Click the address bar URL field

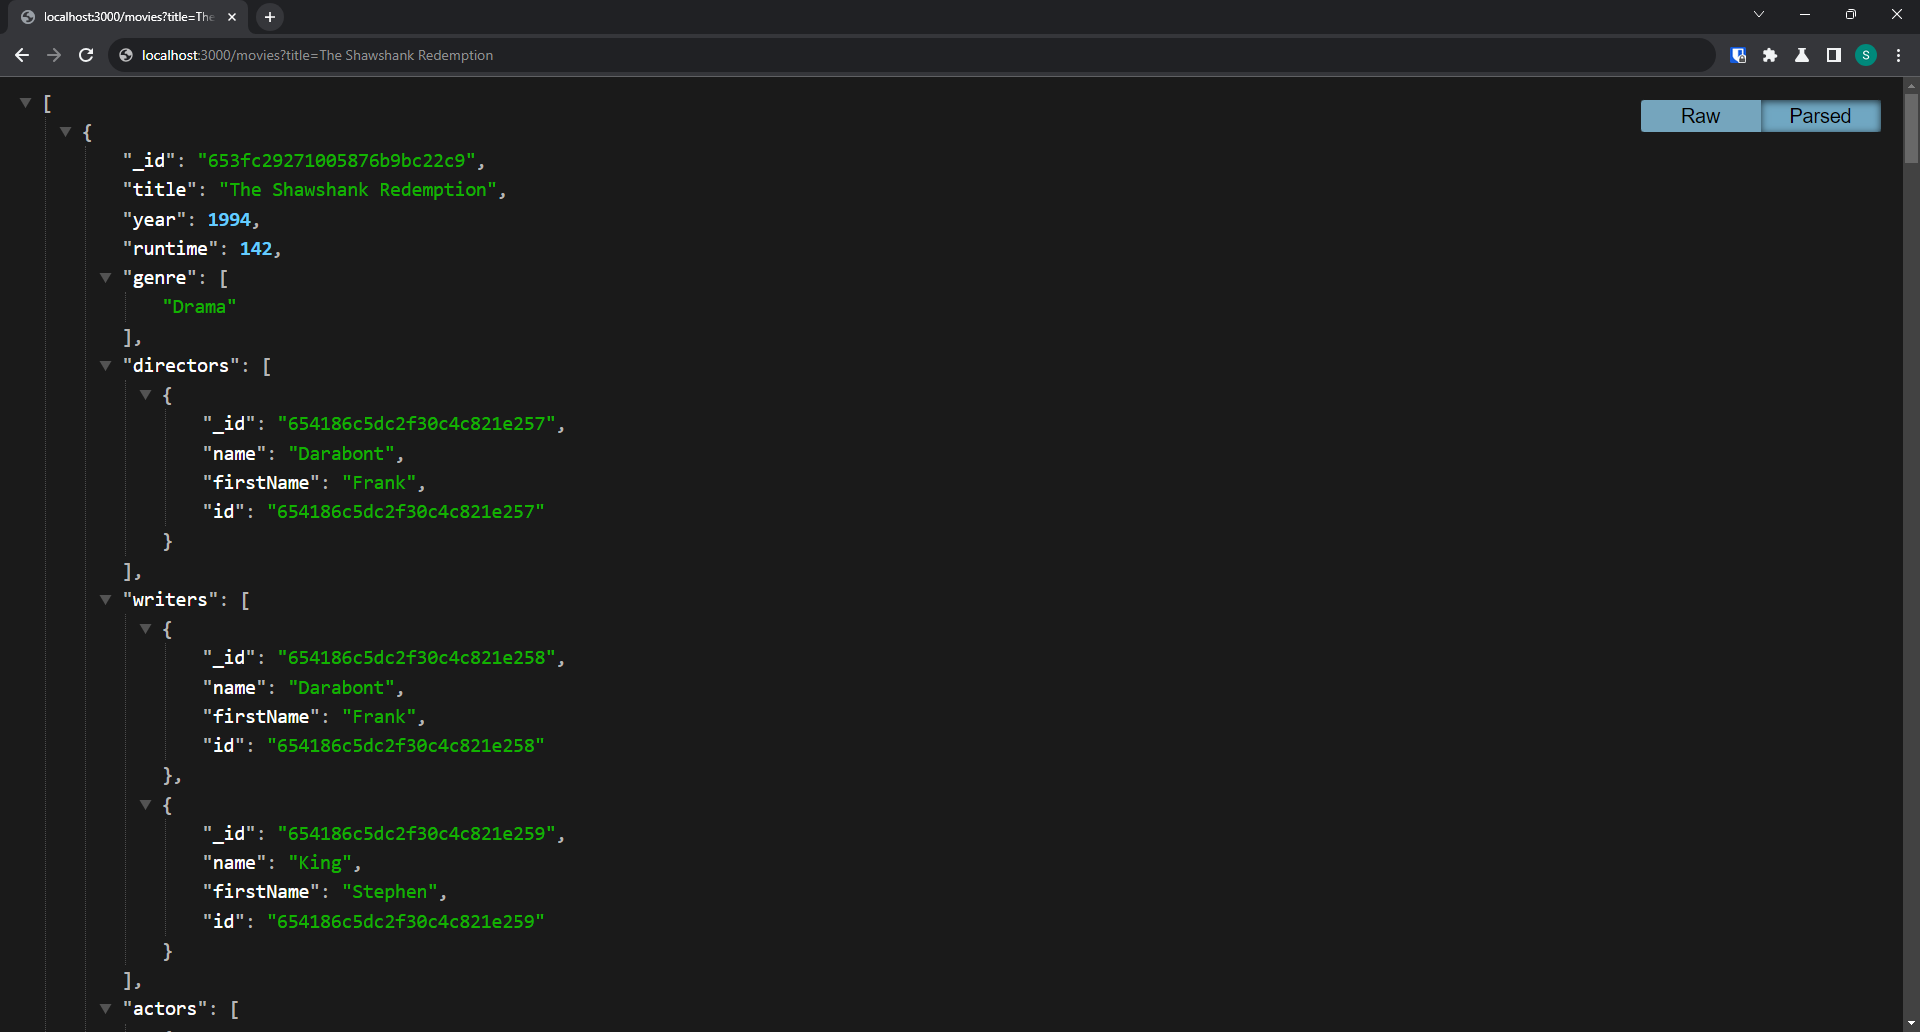(800, 55)
